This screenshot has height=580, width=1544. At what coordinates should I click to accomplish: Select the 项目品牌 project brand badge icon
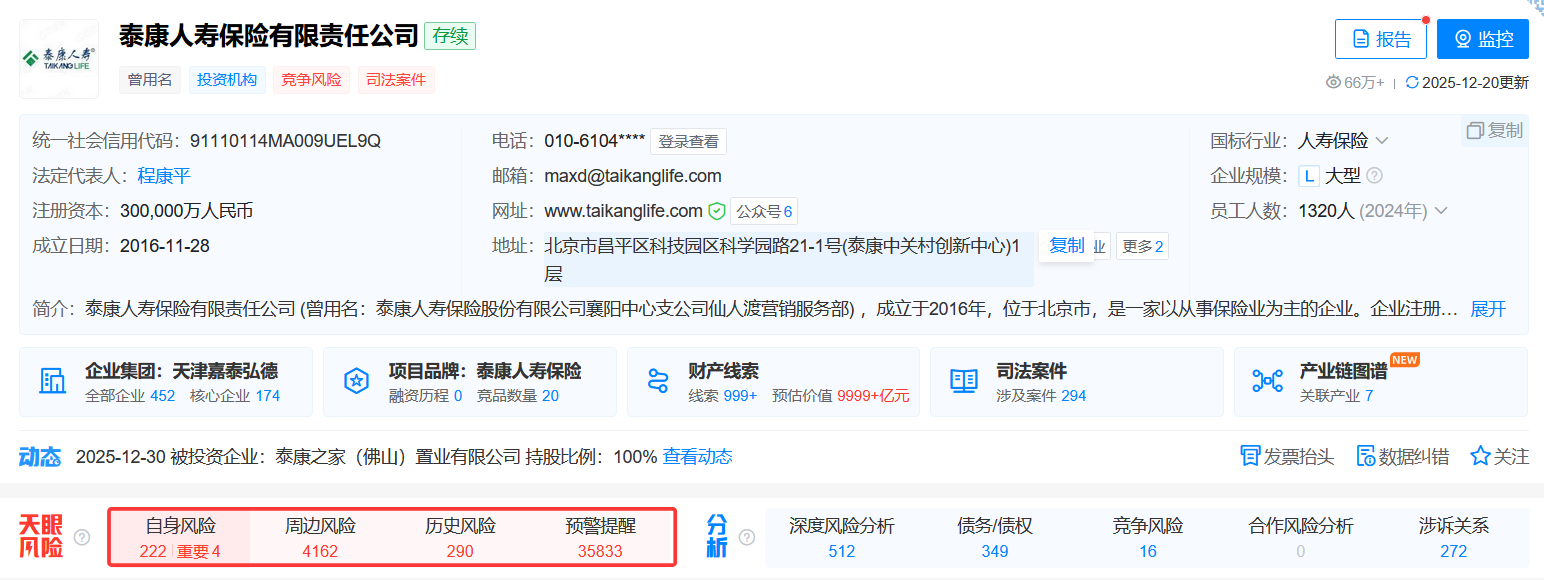click(357, 380)
